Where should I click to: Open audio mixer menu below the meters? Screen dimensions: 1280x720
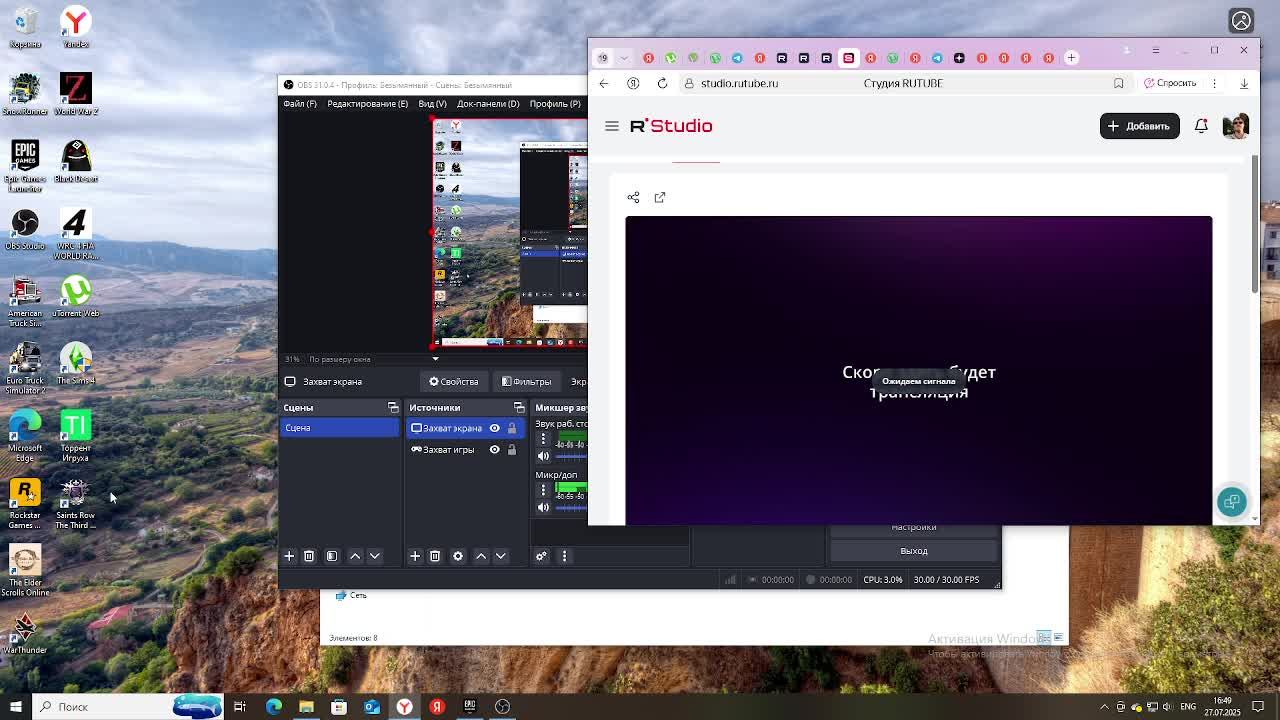(564, 556)
